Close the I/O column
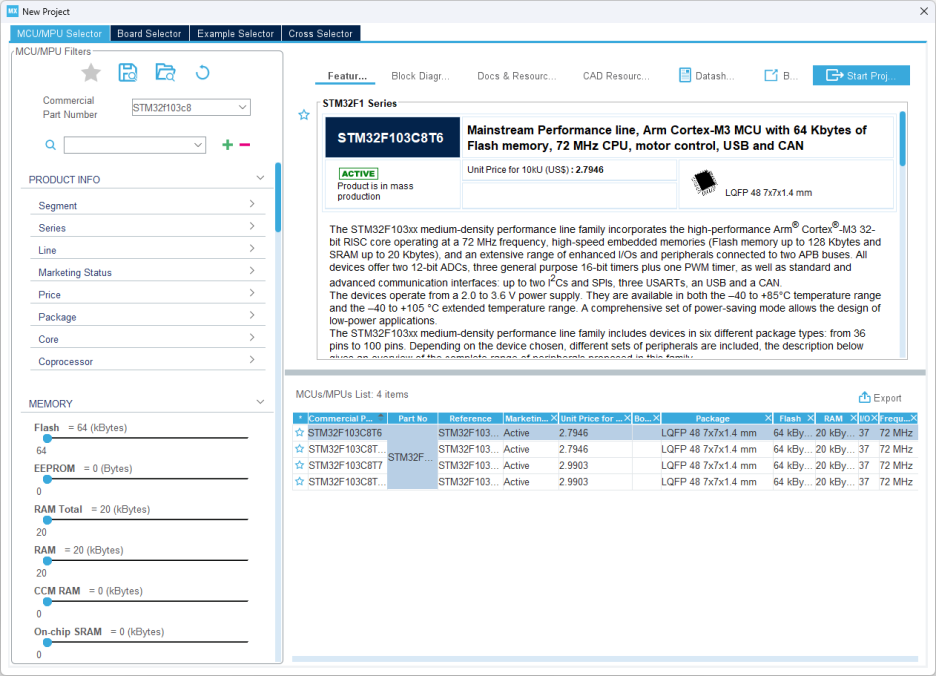The width and height of the screenshot is (936, 676). [x=874, y=418]
